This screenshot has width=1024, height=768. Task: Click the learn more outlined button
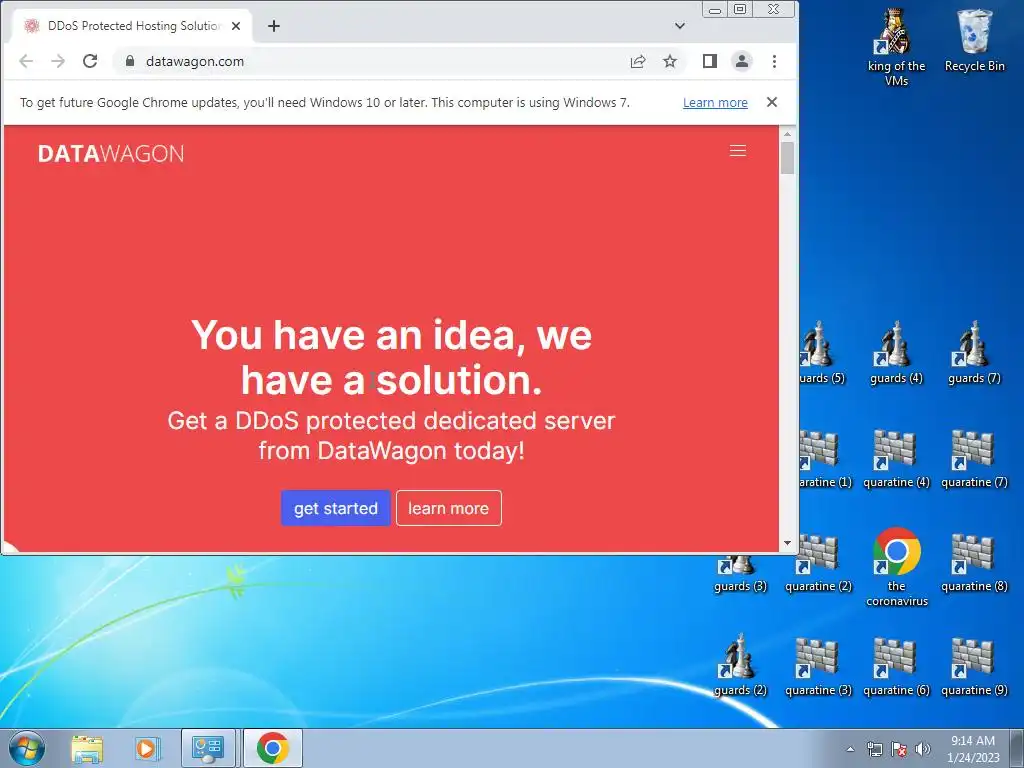(x=449, y=508)
